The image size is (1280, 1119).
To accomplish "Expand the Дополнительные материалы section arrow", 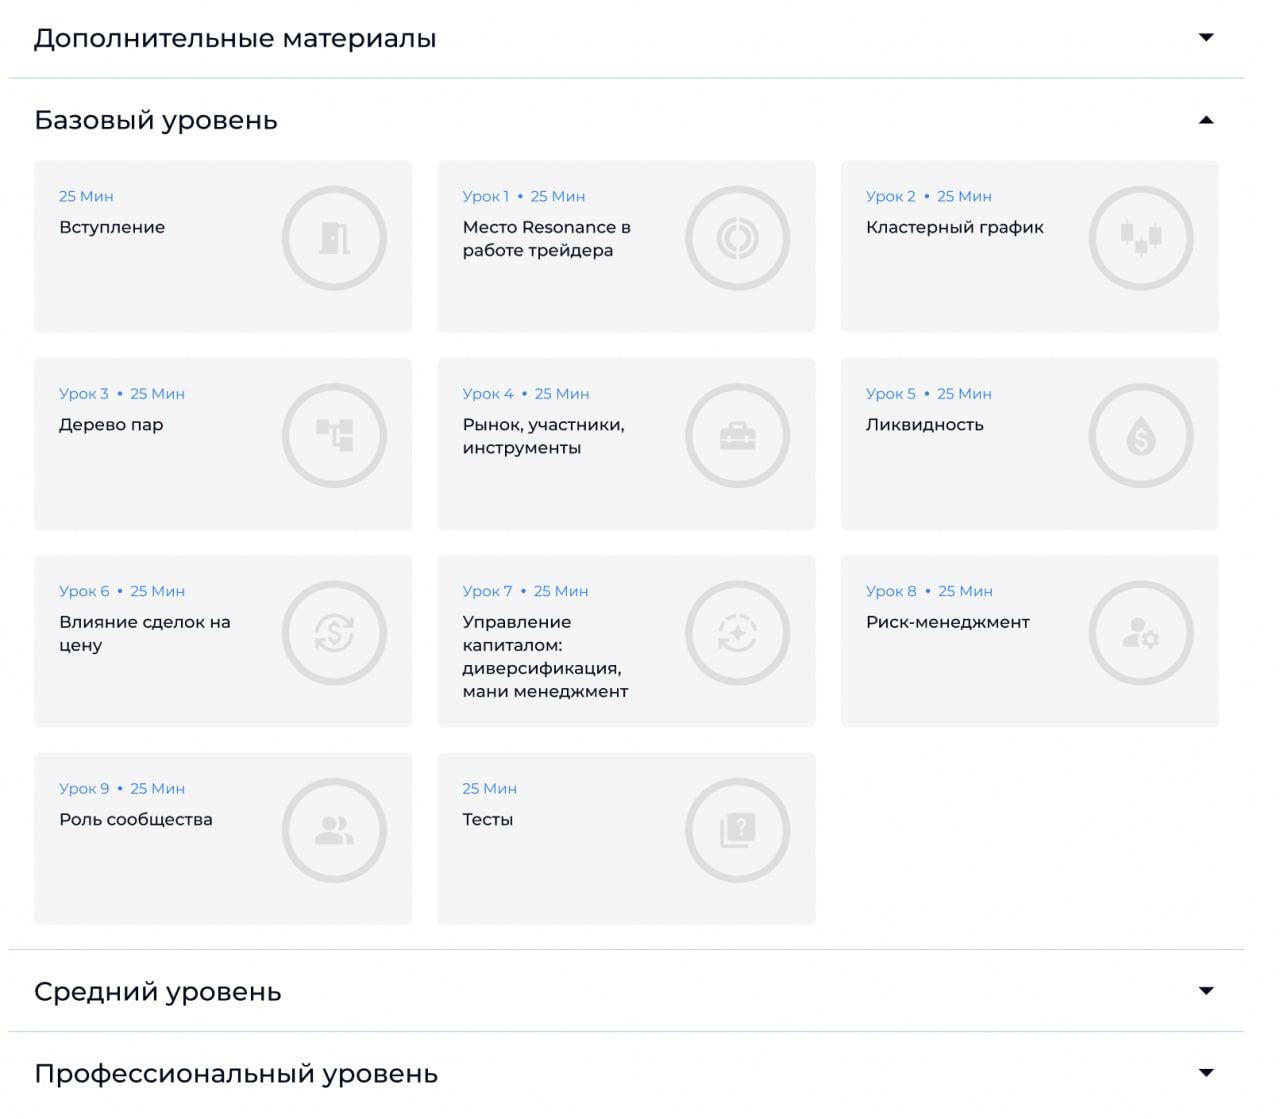I will coord(1206,38).
